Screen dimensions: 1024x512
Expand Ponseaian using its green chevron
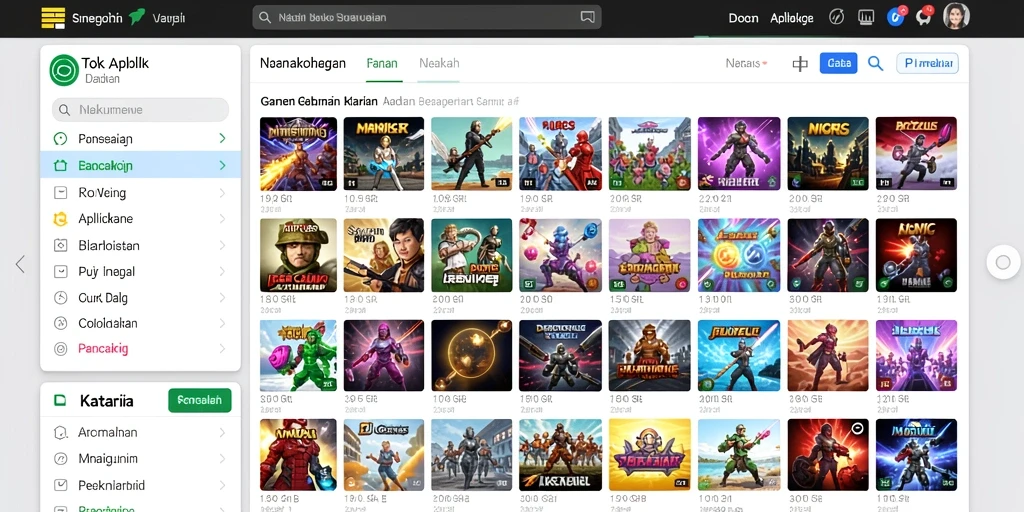click(223, 138)
